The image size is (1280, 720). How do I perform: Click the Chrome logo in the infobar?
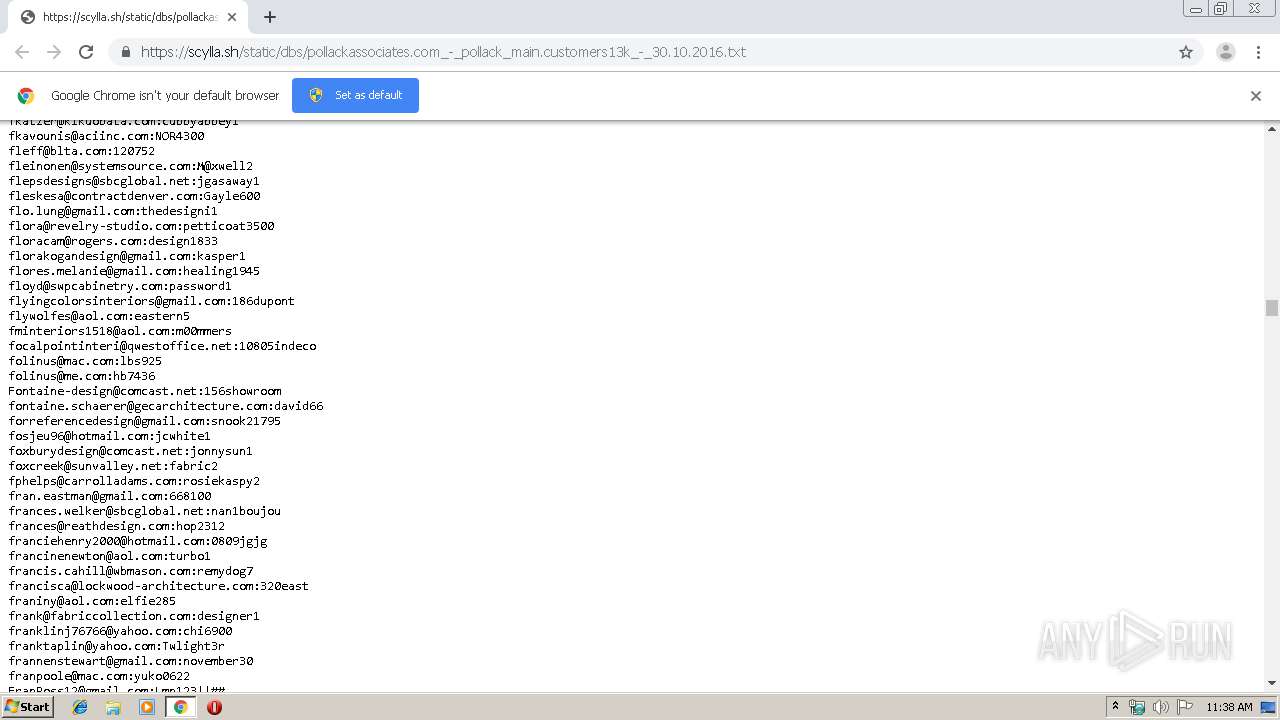pos(26,96)
